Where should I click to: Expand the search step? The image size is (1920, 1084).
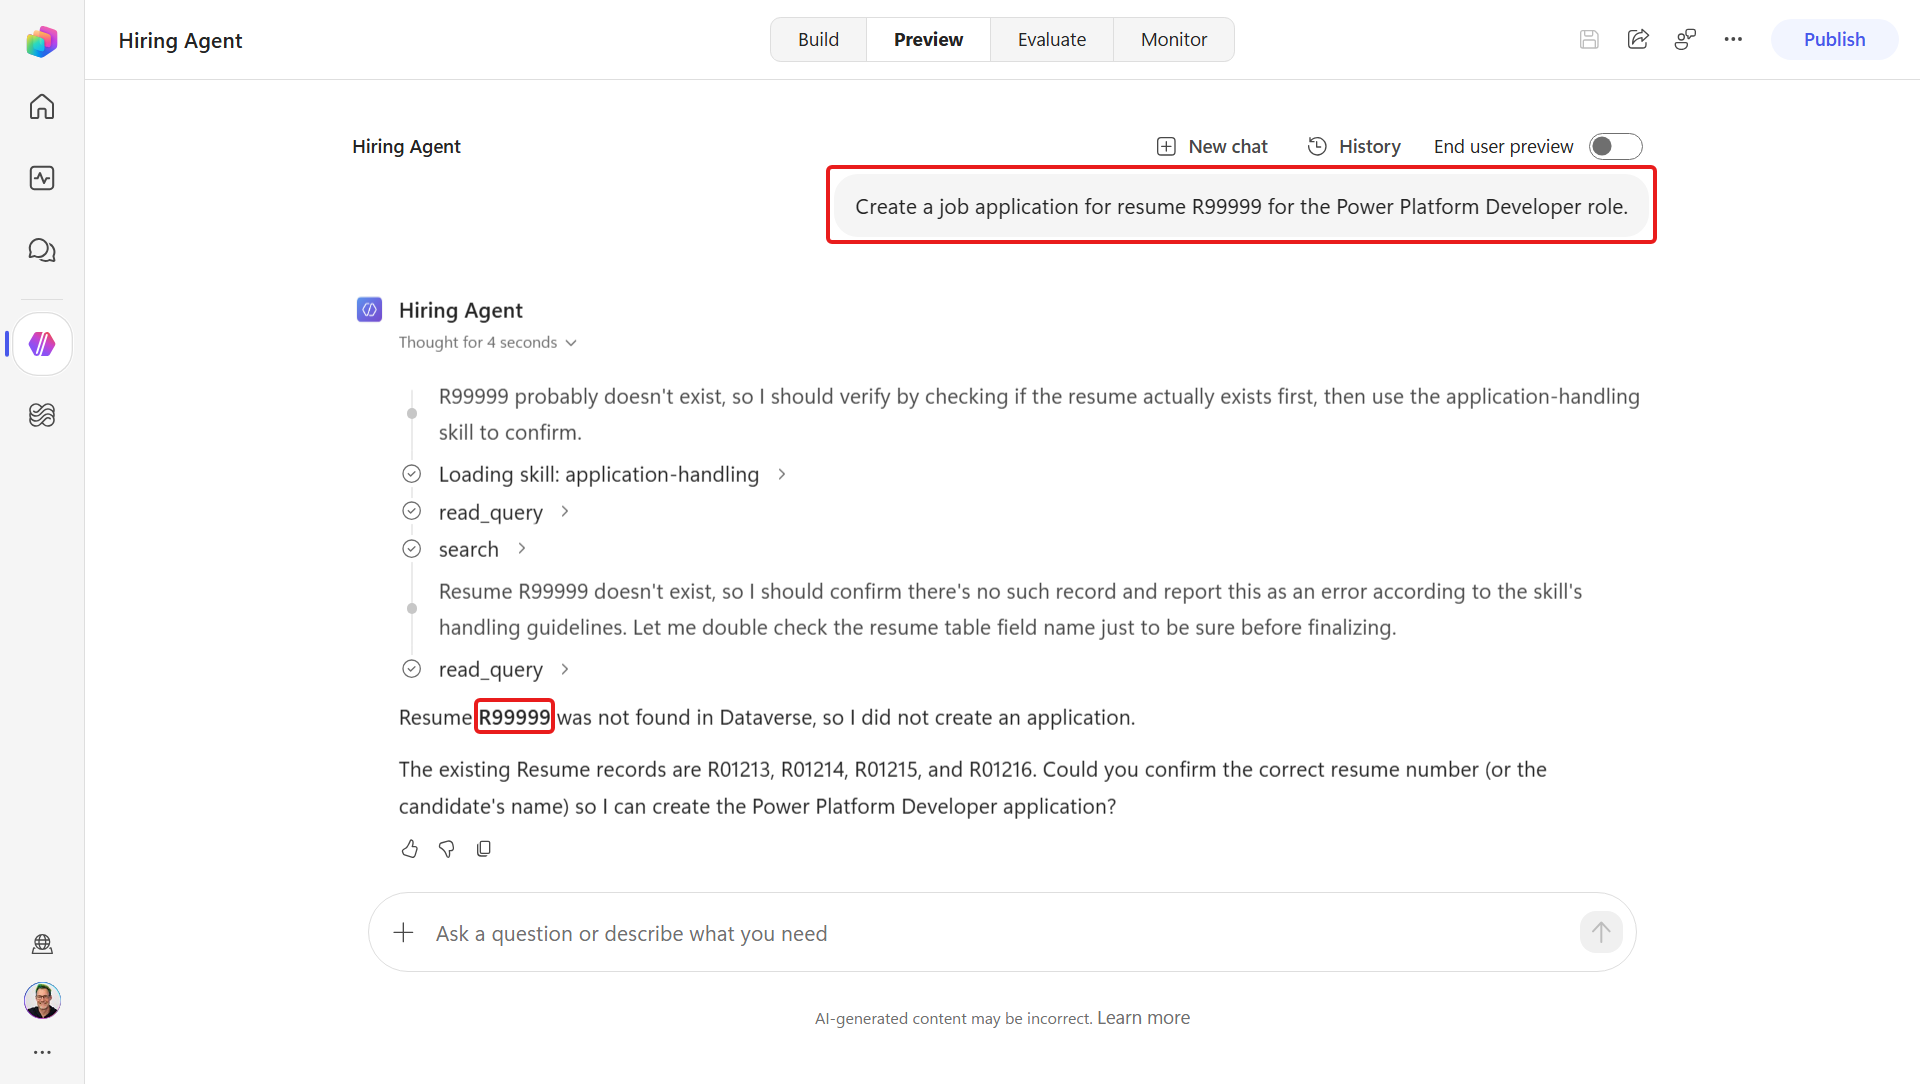(482, 550)
